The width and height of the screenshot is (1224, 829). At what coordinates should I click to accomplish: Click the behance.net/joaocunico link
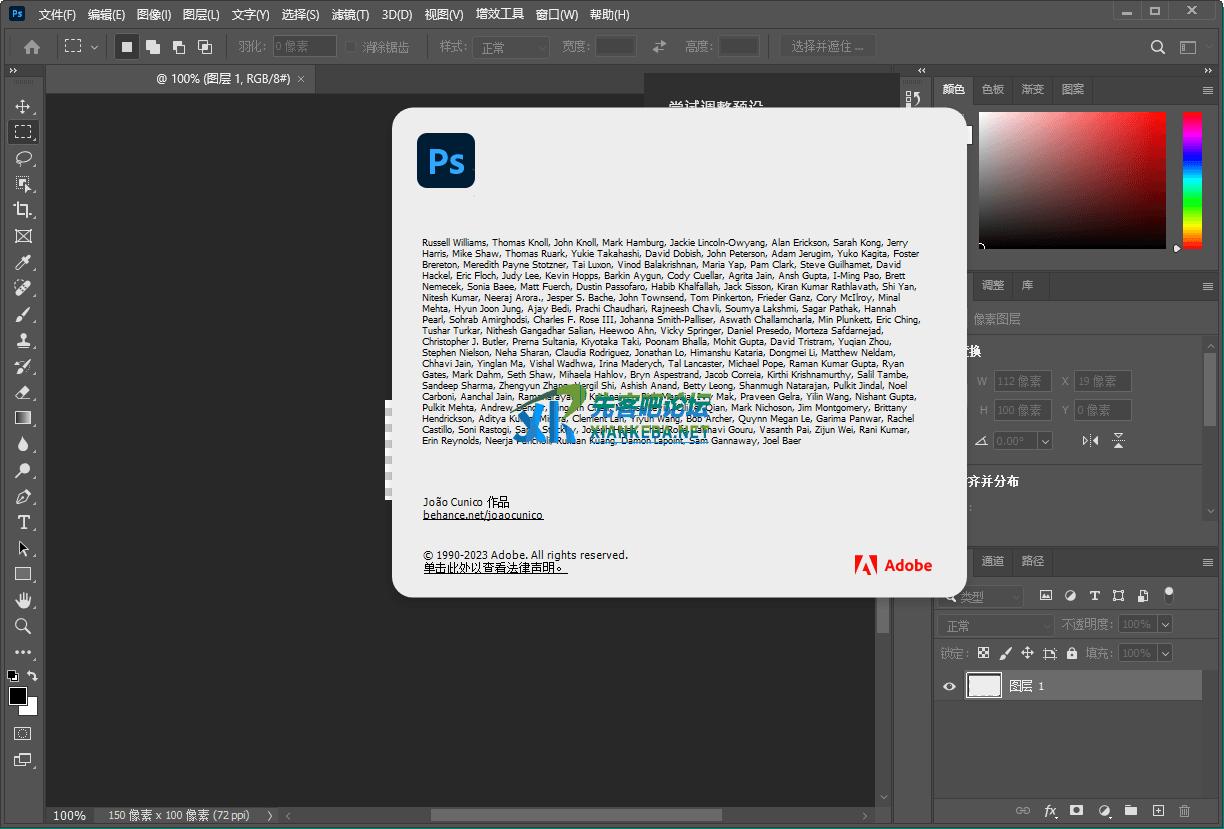pyautogui.click(x=483, y=515)
